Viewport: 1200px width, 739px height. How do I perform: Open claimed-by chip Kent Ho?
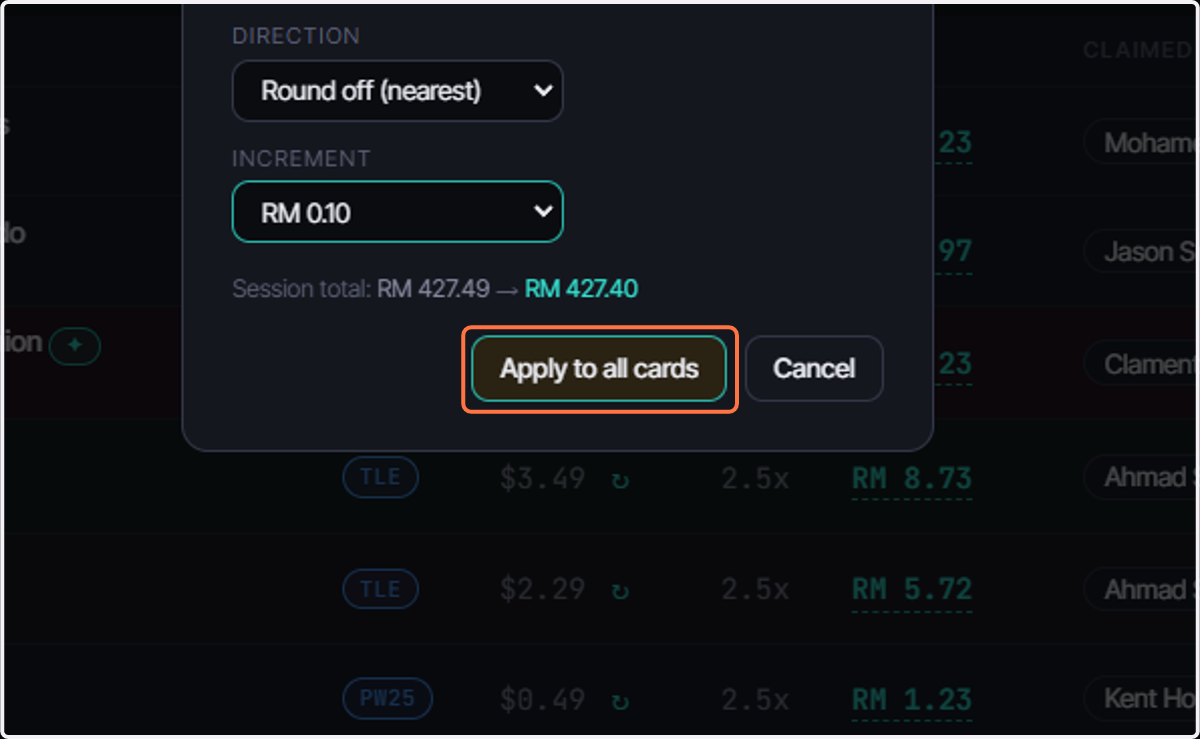pos(1141,698)
